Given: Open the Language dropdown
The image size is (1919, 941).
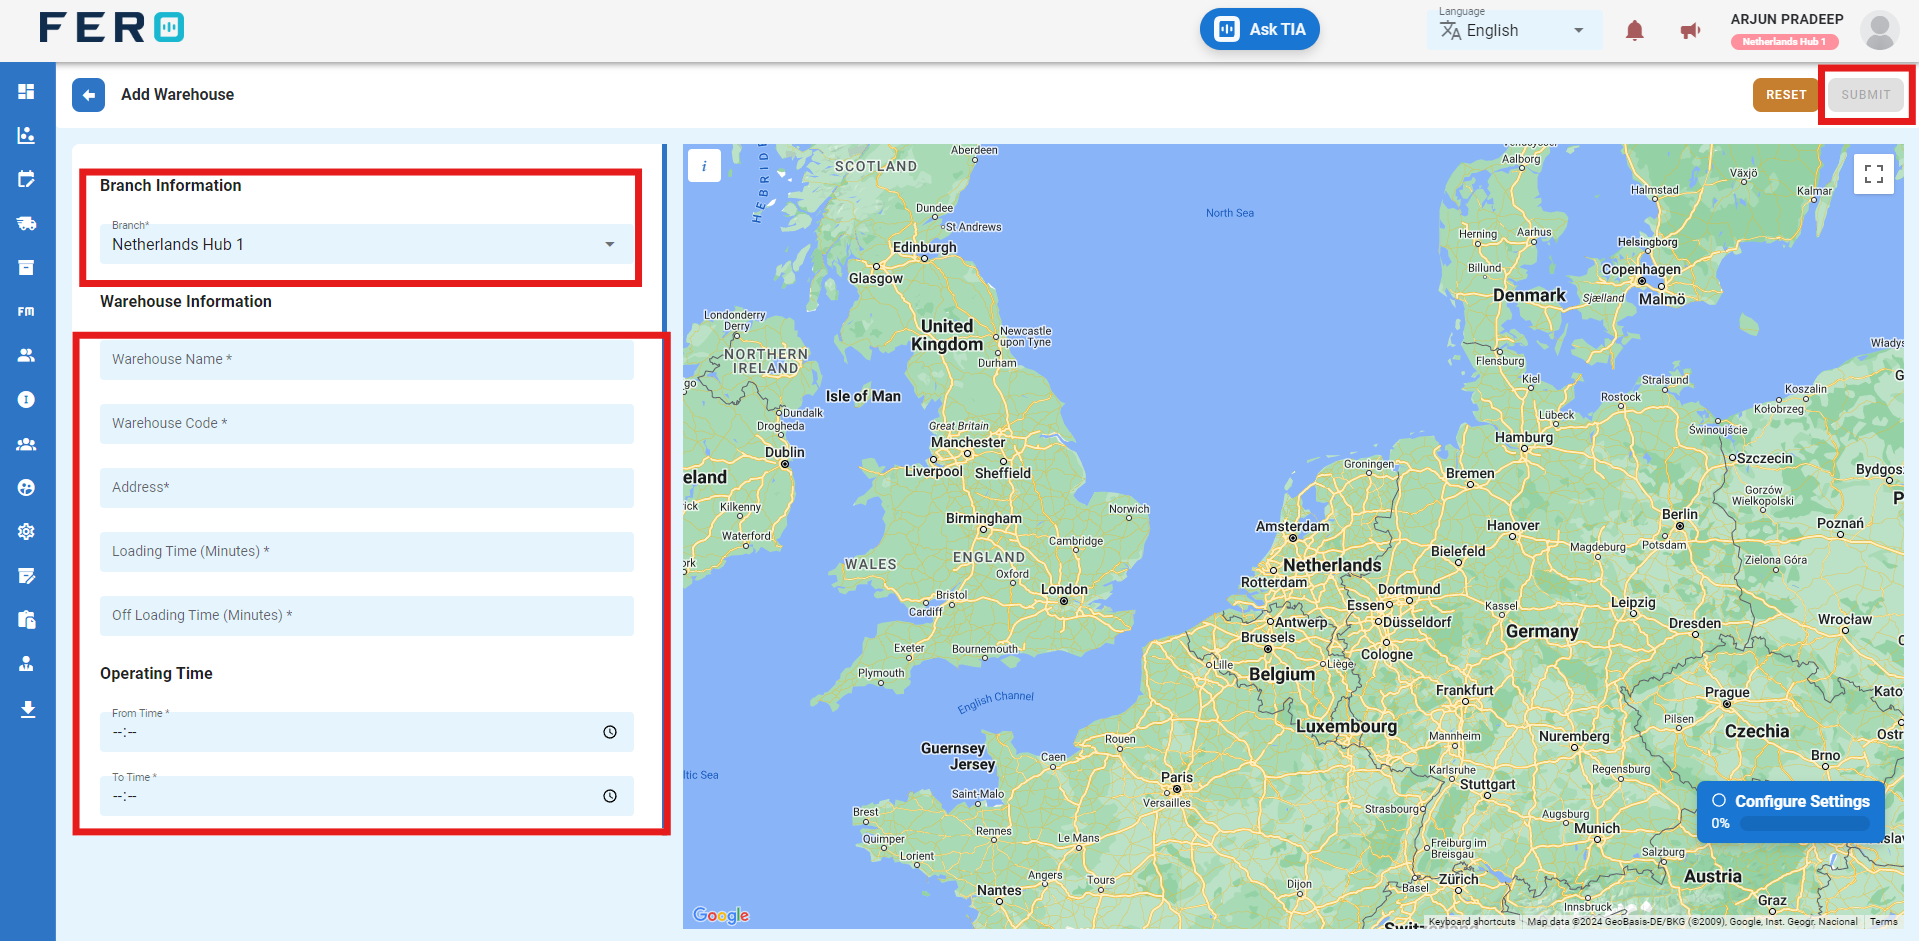Looking at the screenshot, I should tap(1515, 30).
